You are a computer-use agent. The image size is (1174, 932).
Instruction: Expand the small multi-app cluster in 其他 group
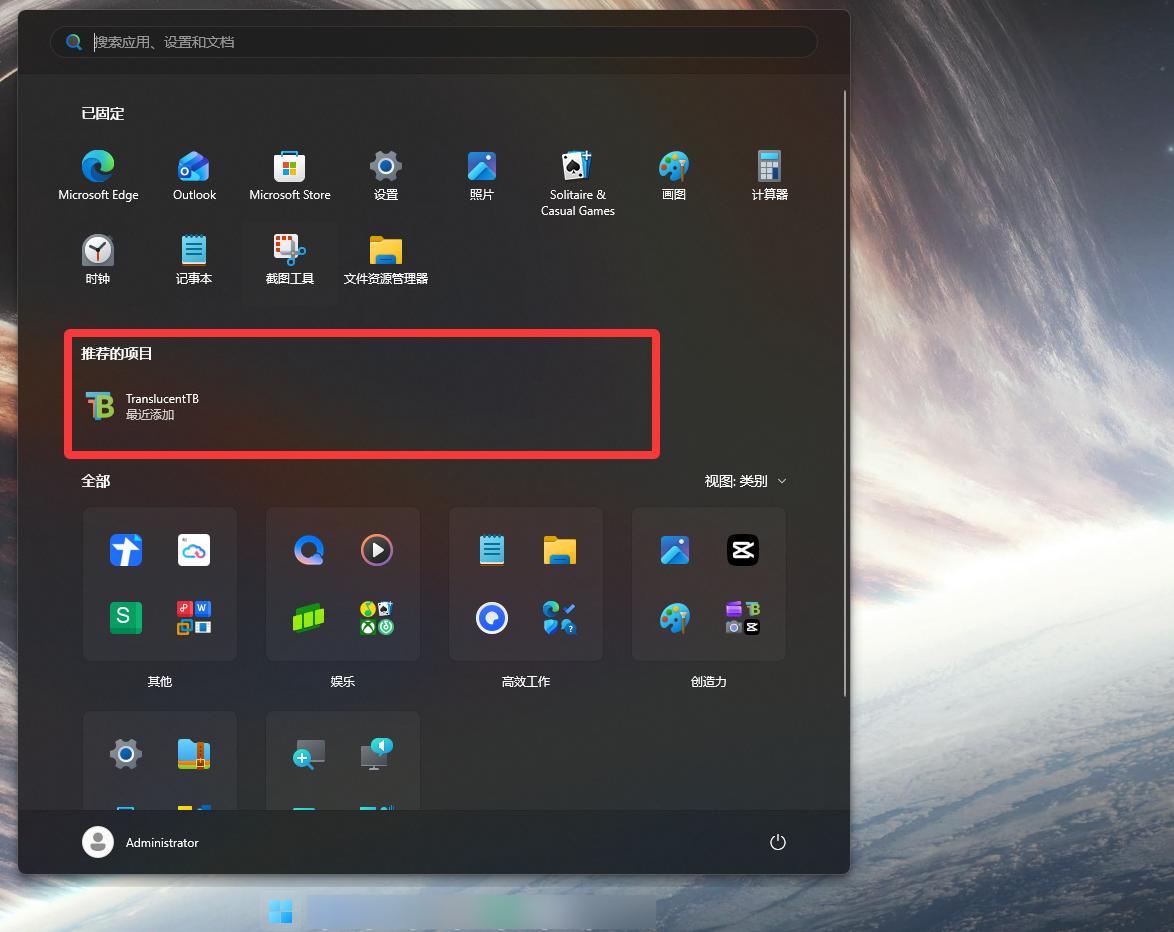[x=194, y=618]
